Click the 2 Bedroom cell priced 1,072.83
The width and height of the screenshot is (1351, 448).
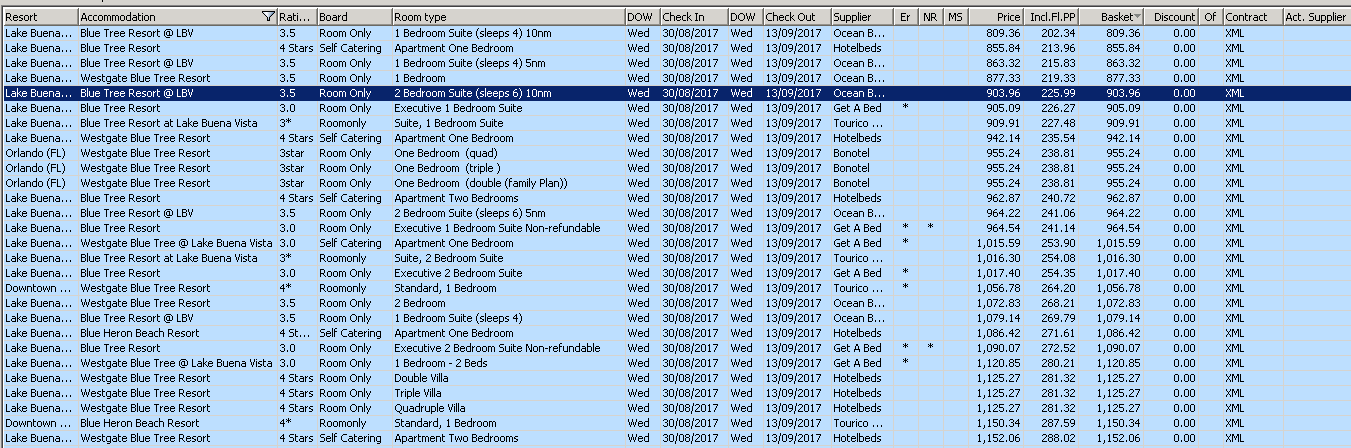[508, 303]
